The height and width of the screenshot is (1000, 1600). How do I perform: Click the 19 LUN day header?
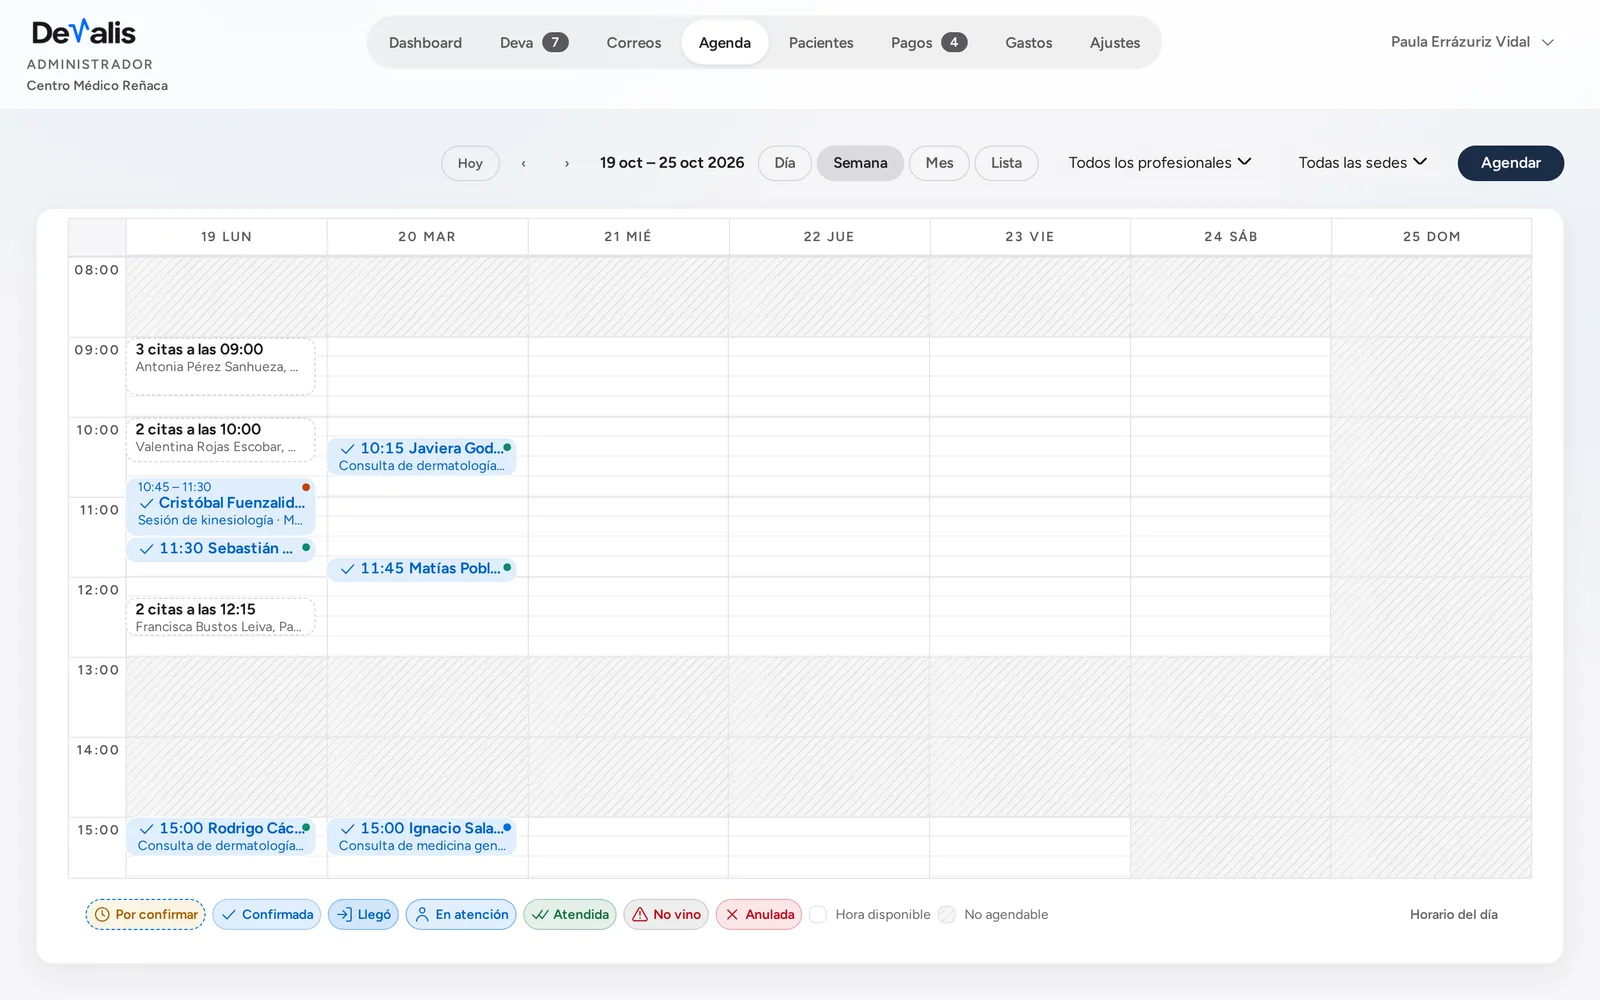pyautogui.click(x=226, y=237)
